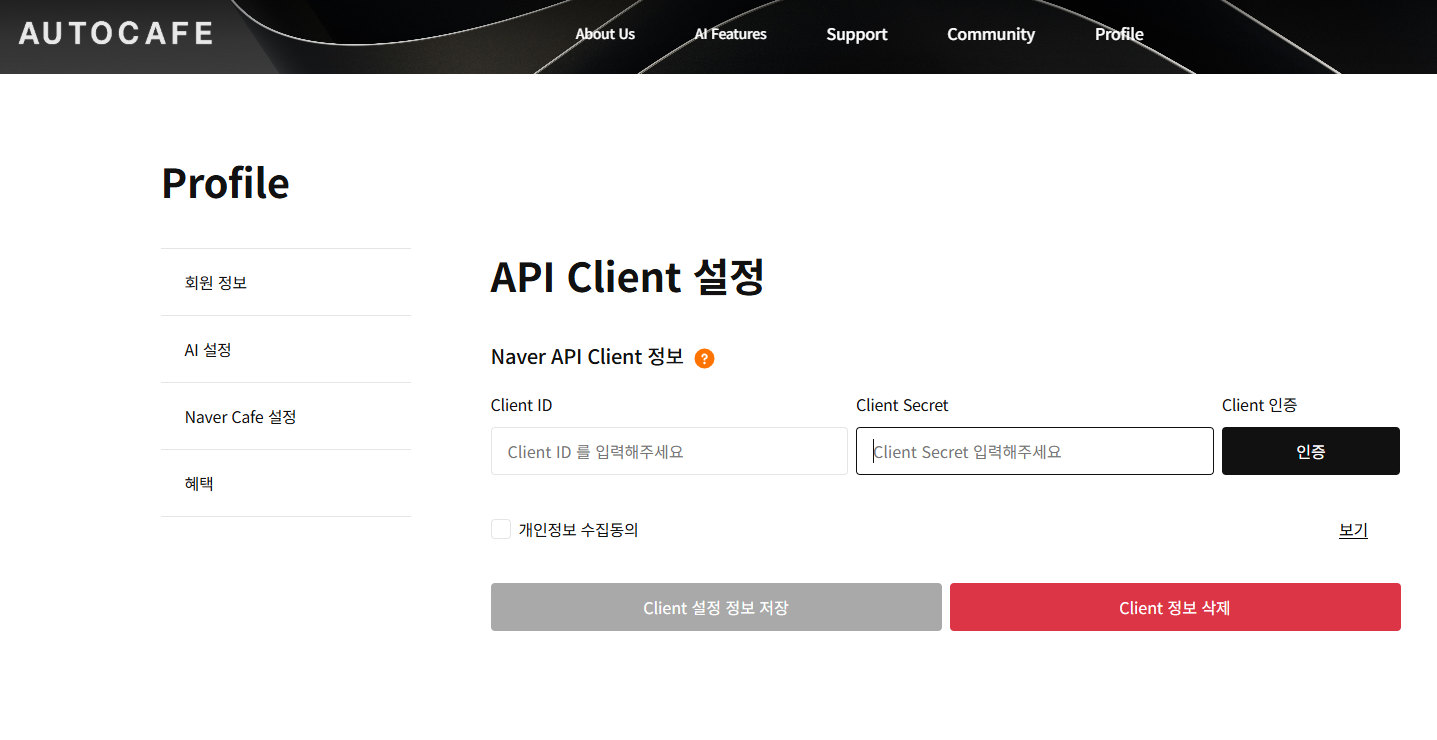Screen dimensions: 1437x740
Task: Click the red Client 정보 삭제 button
Action: 1174,607
